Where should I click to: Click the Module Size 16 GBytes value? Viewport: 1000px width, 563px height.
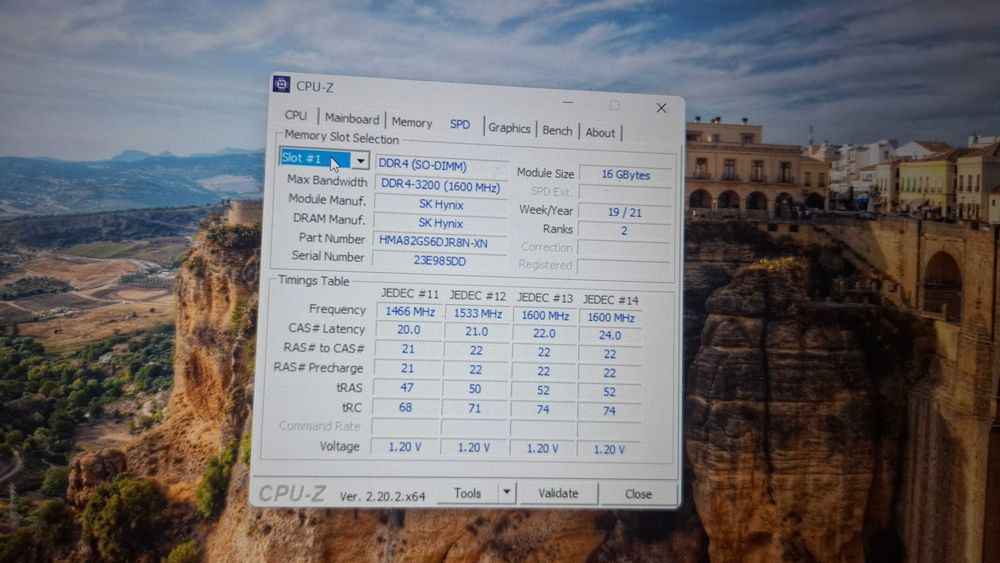click(625, 175)
